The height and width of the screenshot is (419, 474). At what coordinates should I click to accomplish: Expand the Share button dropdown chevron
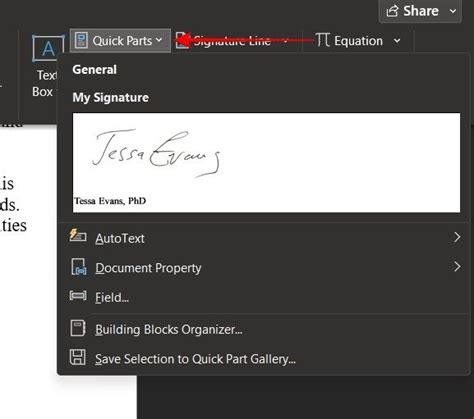pos(453,11)
